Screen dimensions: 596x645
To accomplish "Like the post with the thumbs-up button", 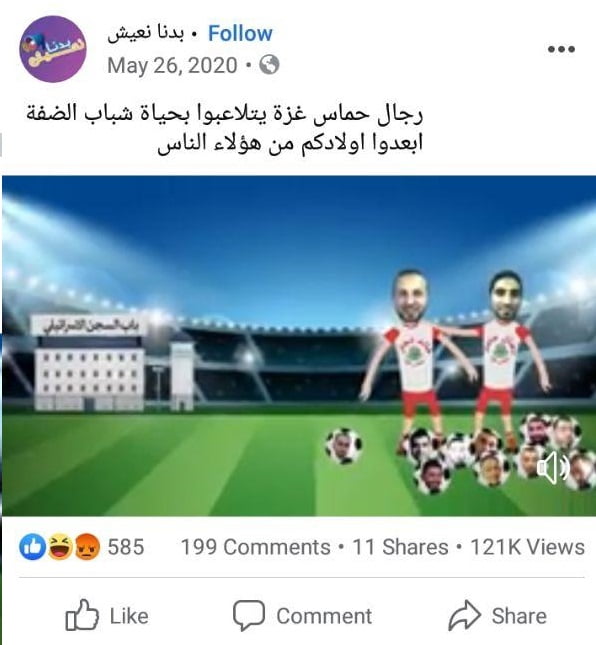I will point(107,616).
